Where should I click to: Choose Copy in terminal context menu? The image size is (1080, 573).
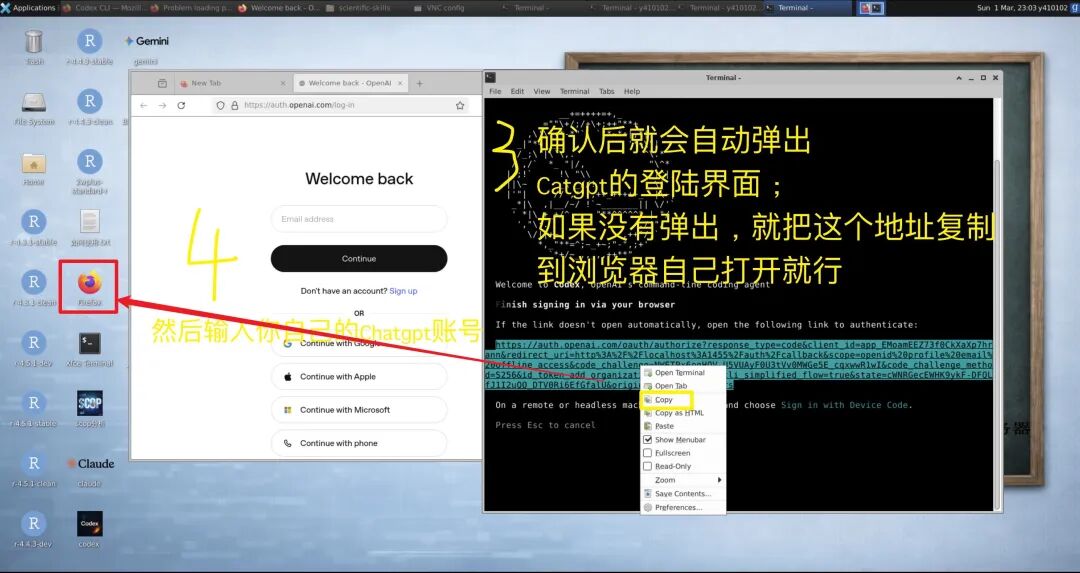[683, 399]
